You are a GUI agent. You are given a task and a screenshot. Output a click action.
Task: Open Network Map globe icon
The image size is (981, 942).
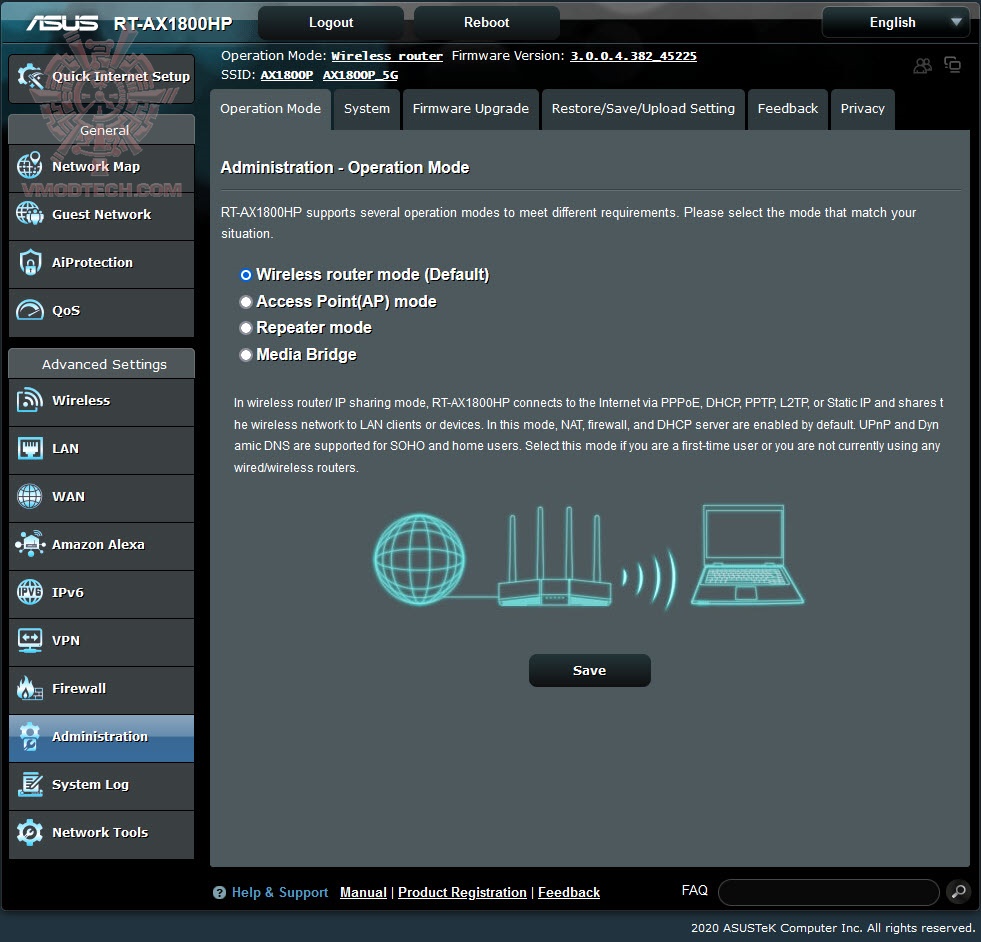[x=29, y=165]
